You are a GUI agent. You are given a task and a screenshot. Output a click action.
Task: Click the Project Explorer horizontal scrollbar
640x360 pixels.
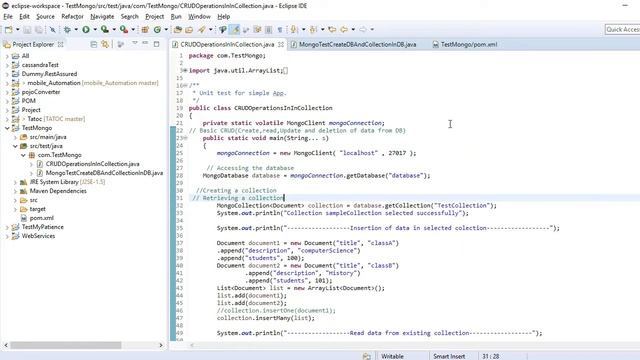66,345
